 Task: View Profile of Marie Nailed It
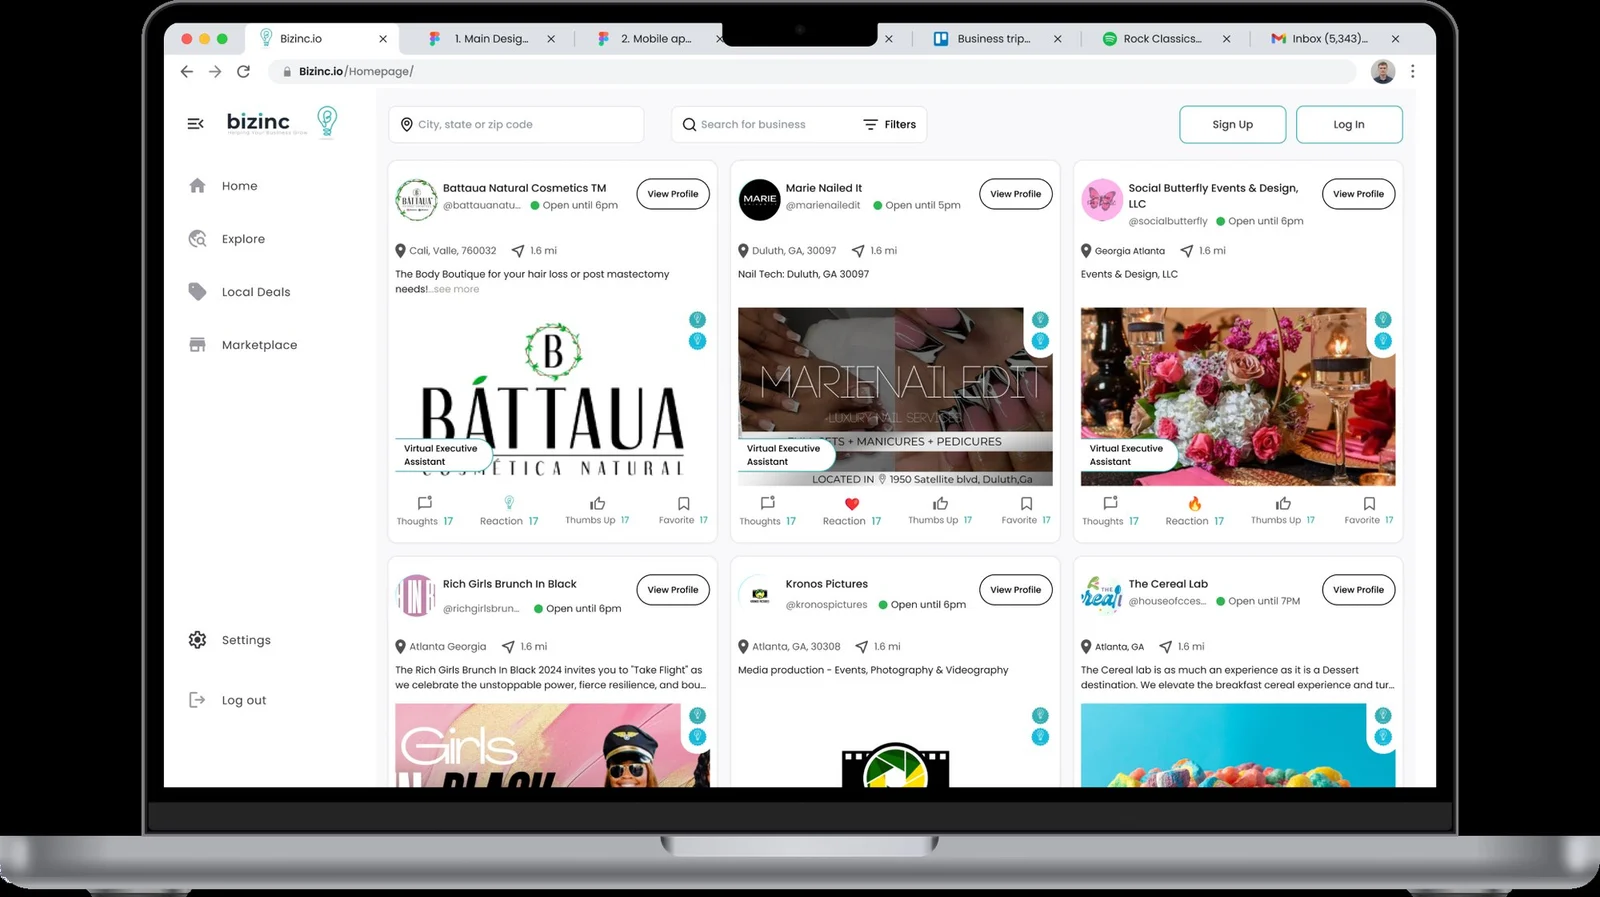pyautogui.click(x=1015, y=194)
